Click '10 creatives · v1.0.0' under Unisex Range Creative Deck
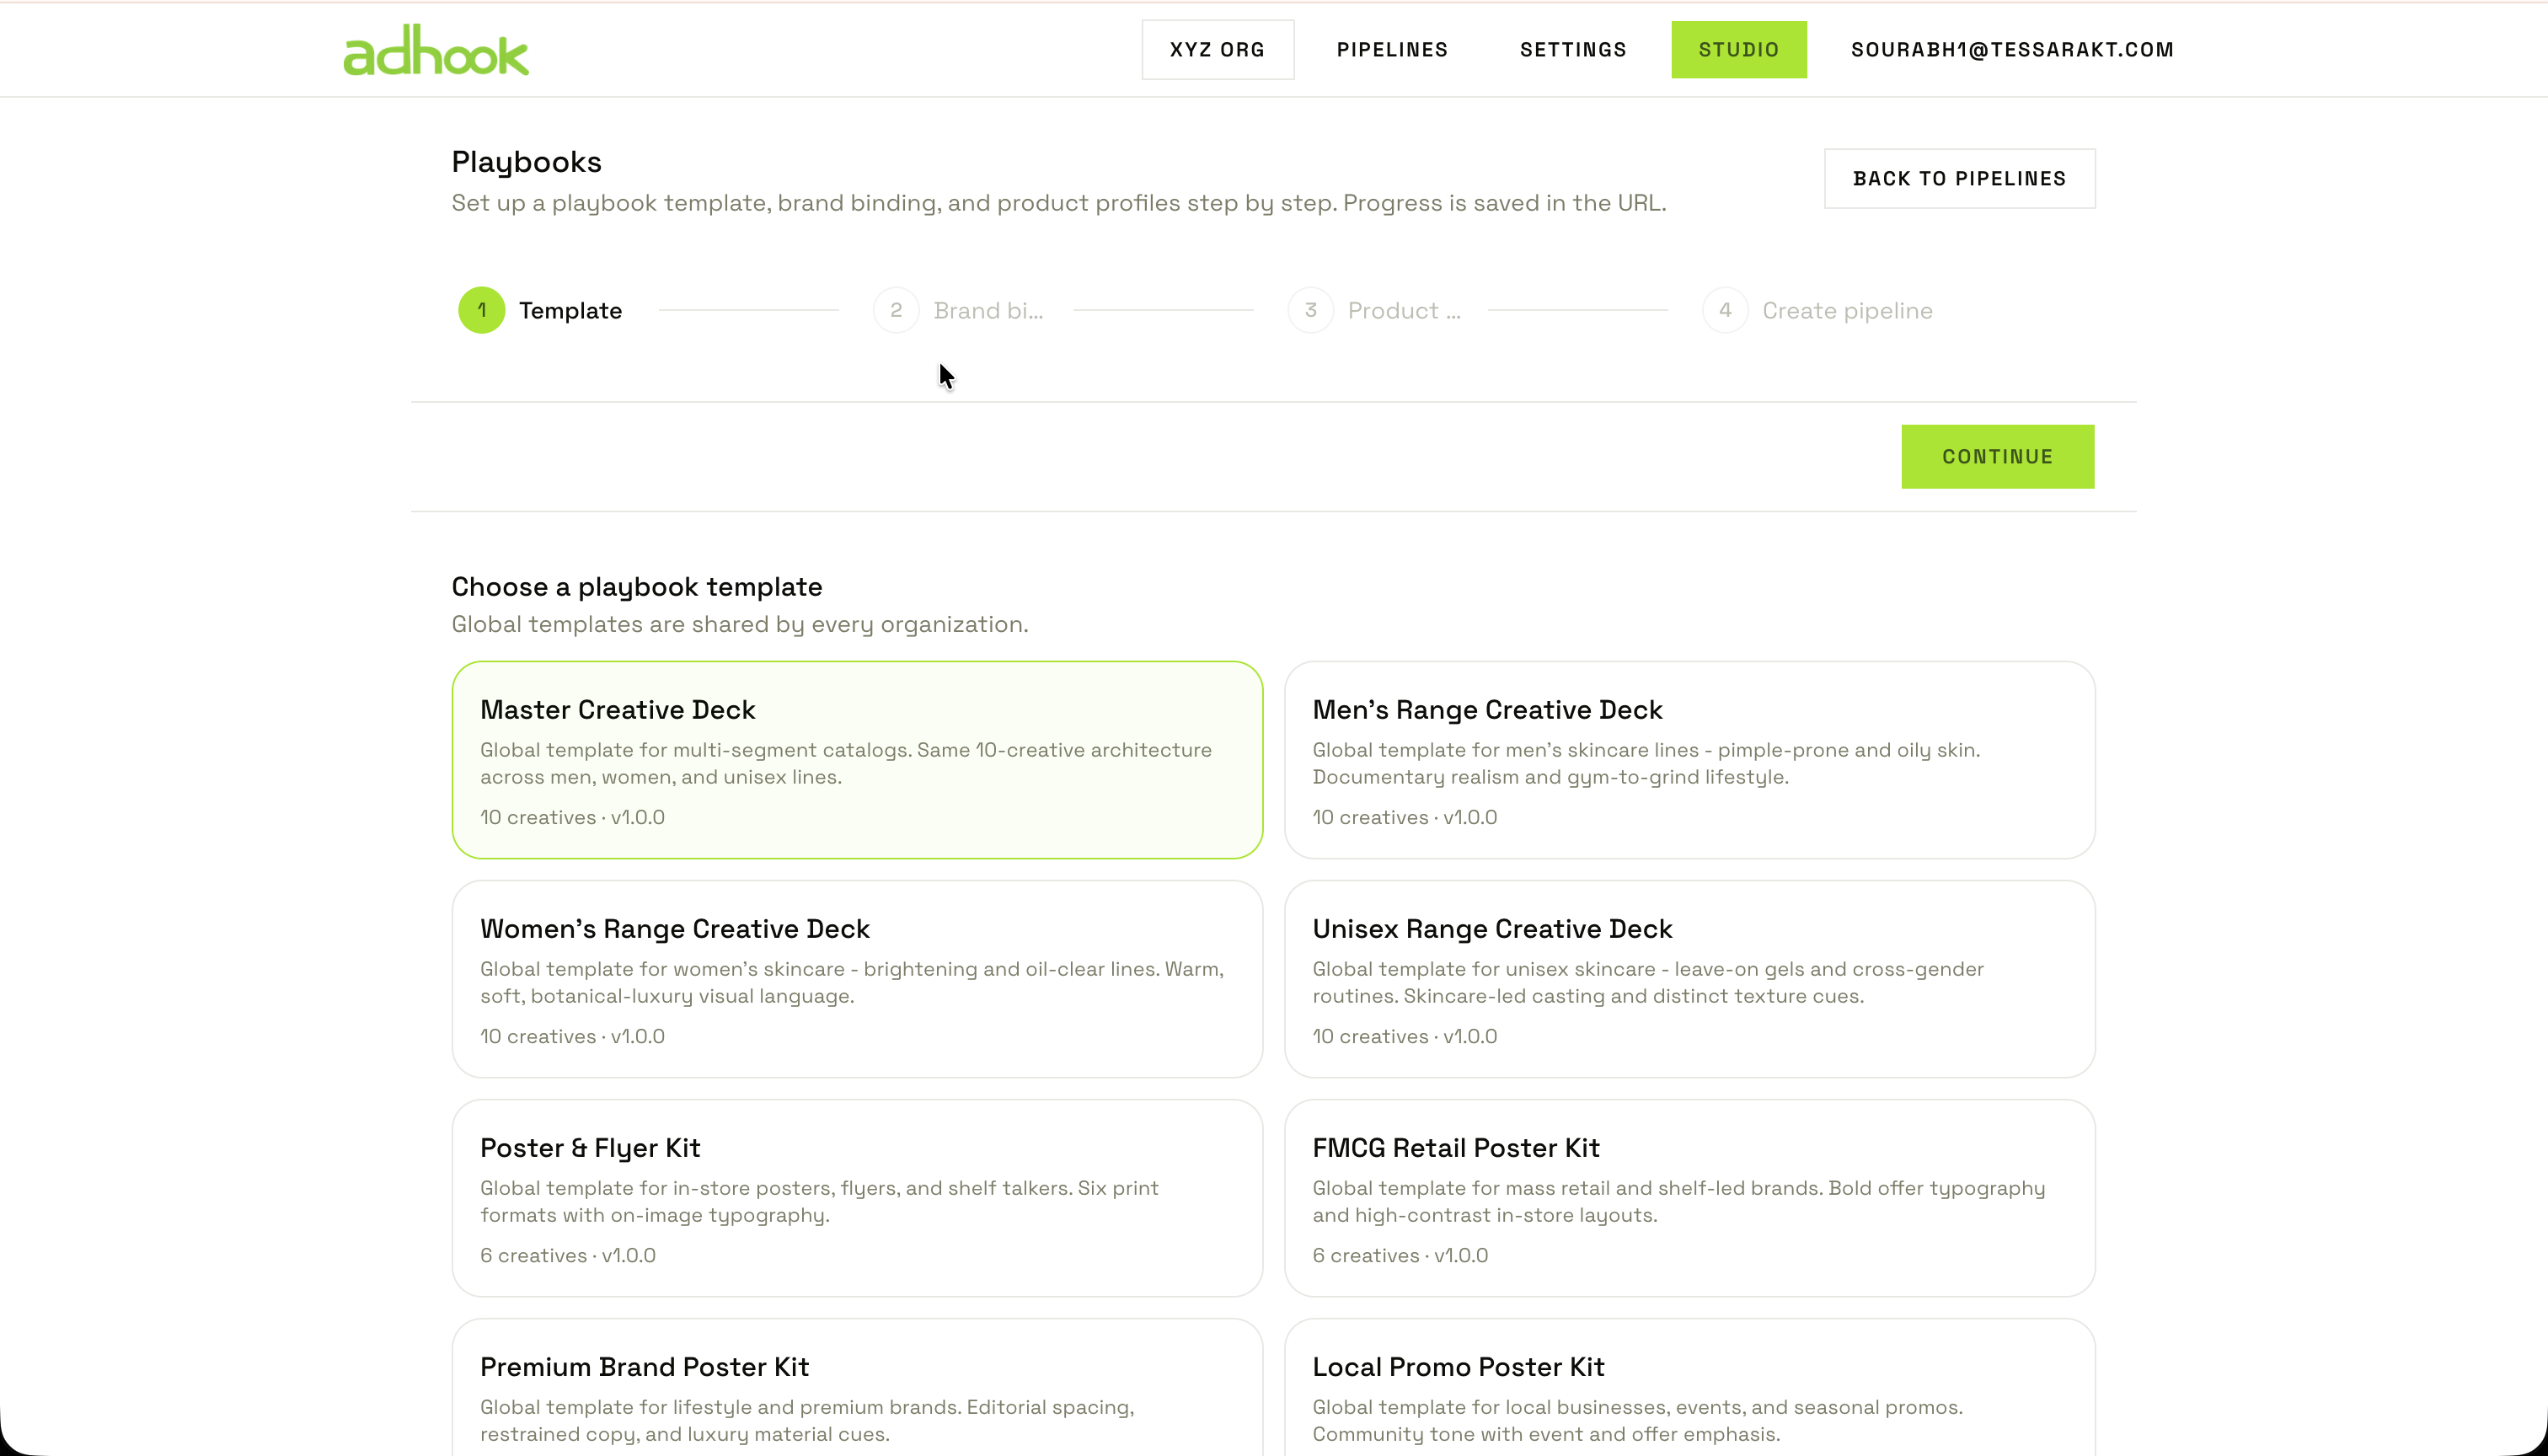The width and height of the screenshot is (2548, 1456). [x=1404, y=1037]
